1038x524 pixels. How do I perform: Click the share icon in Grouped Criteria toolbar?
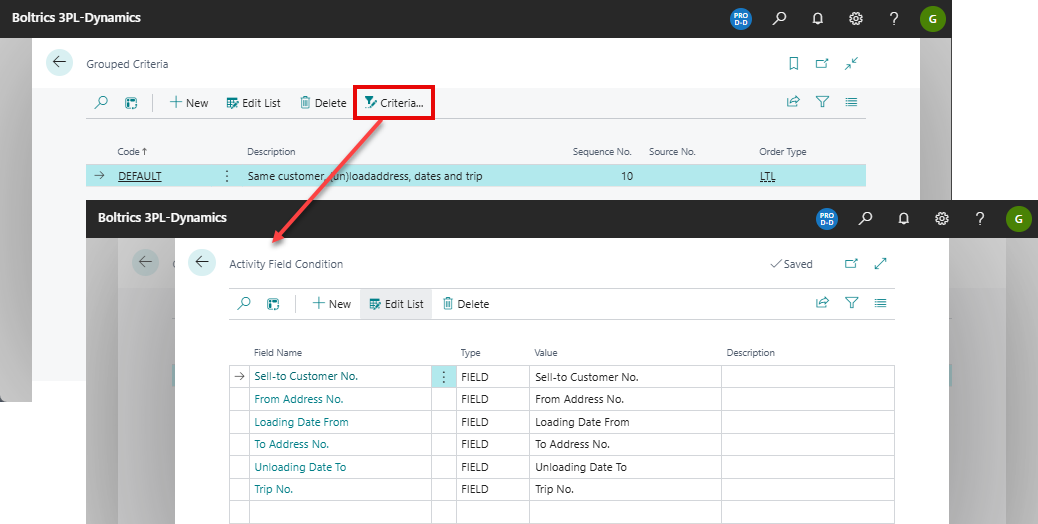pos(793,102)
